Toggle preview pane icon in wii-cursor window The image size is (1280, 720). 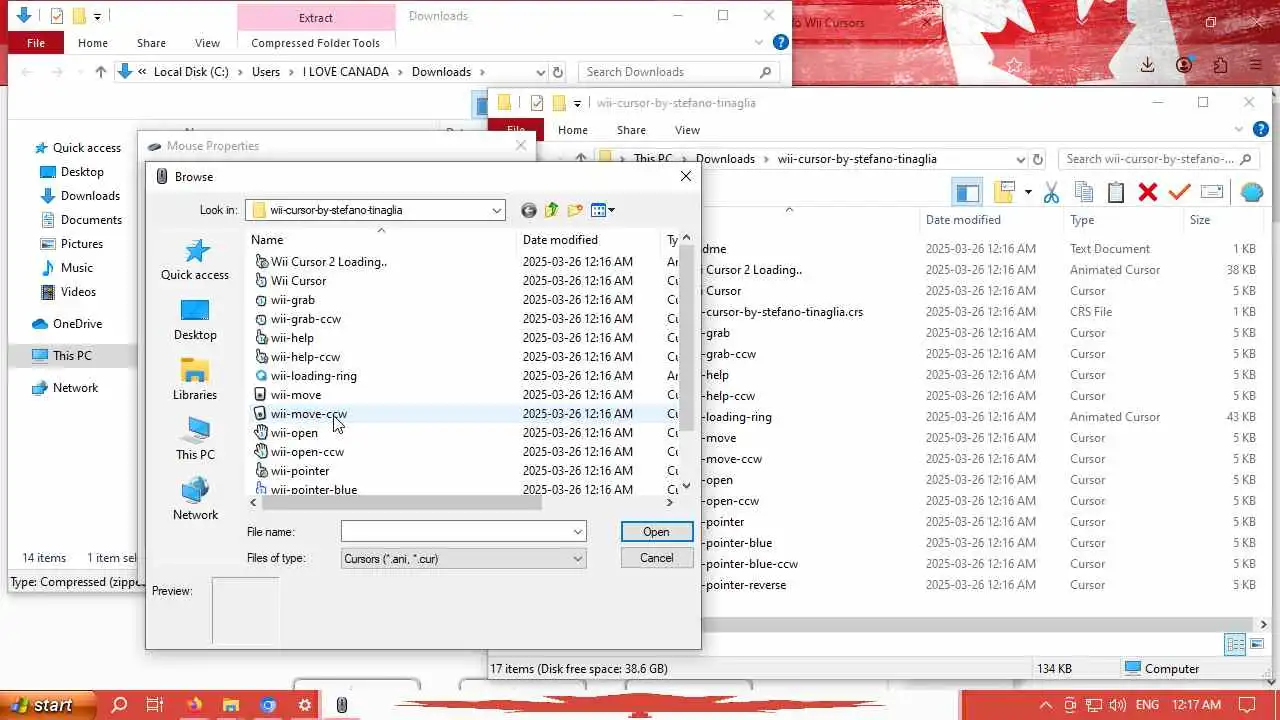pyautogui.click(x=967, y=192)
